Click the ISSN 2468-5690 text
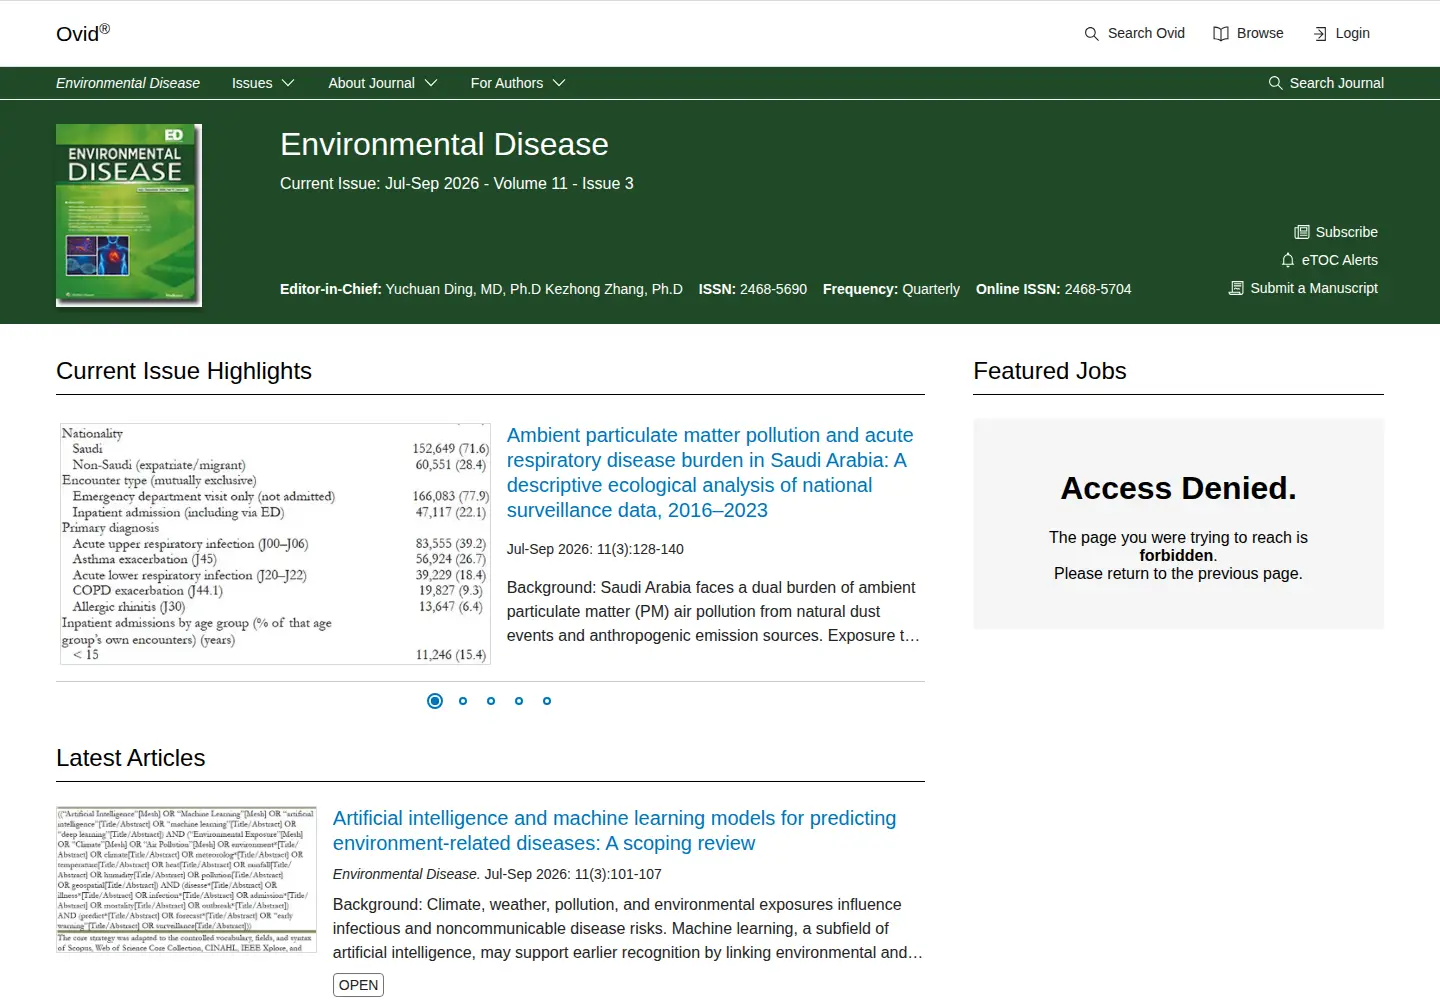Image resolution: width=1440 pixels, height=1000 pixels. [x=753, y=289]
